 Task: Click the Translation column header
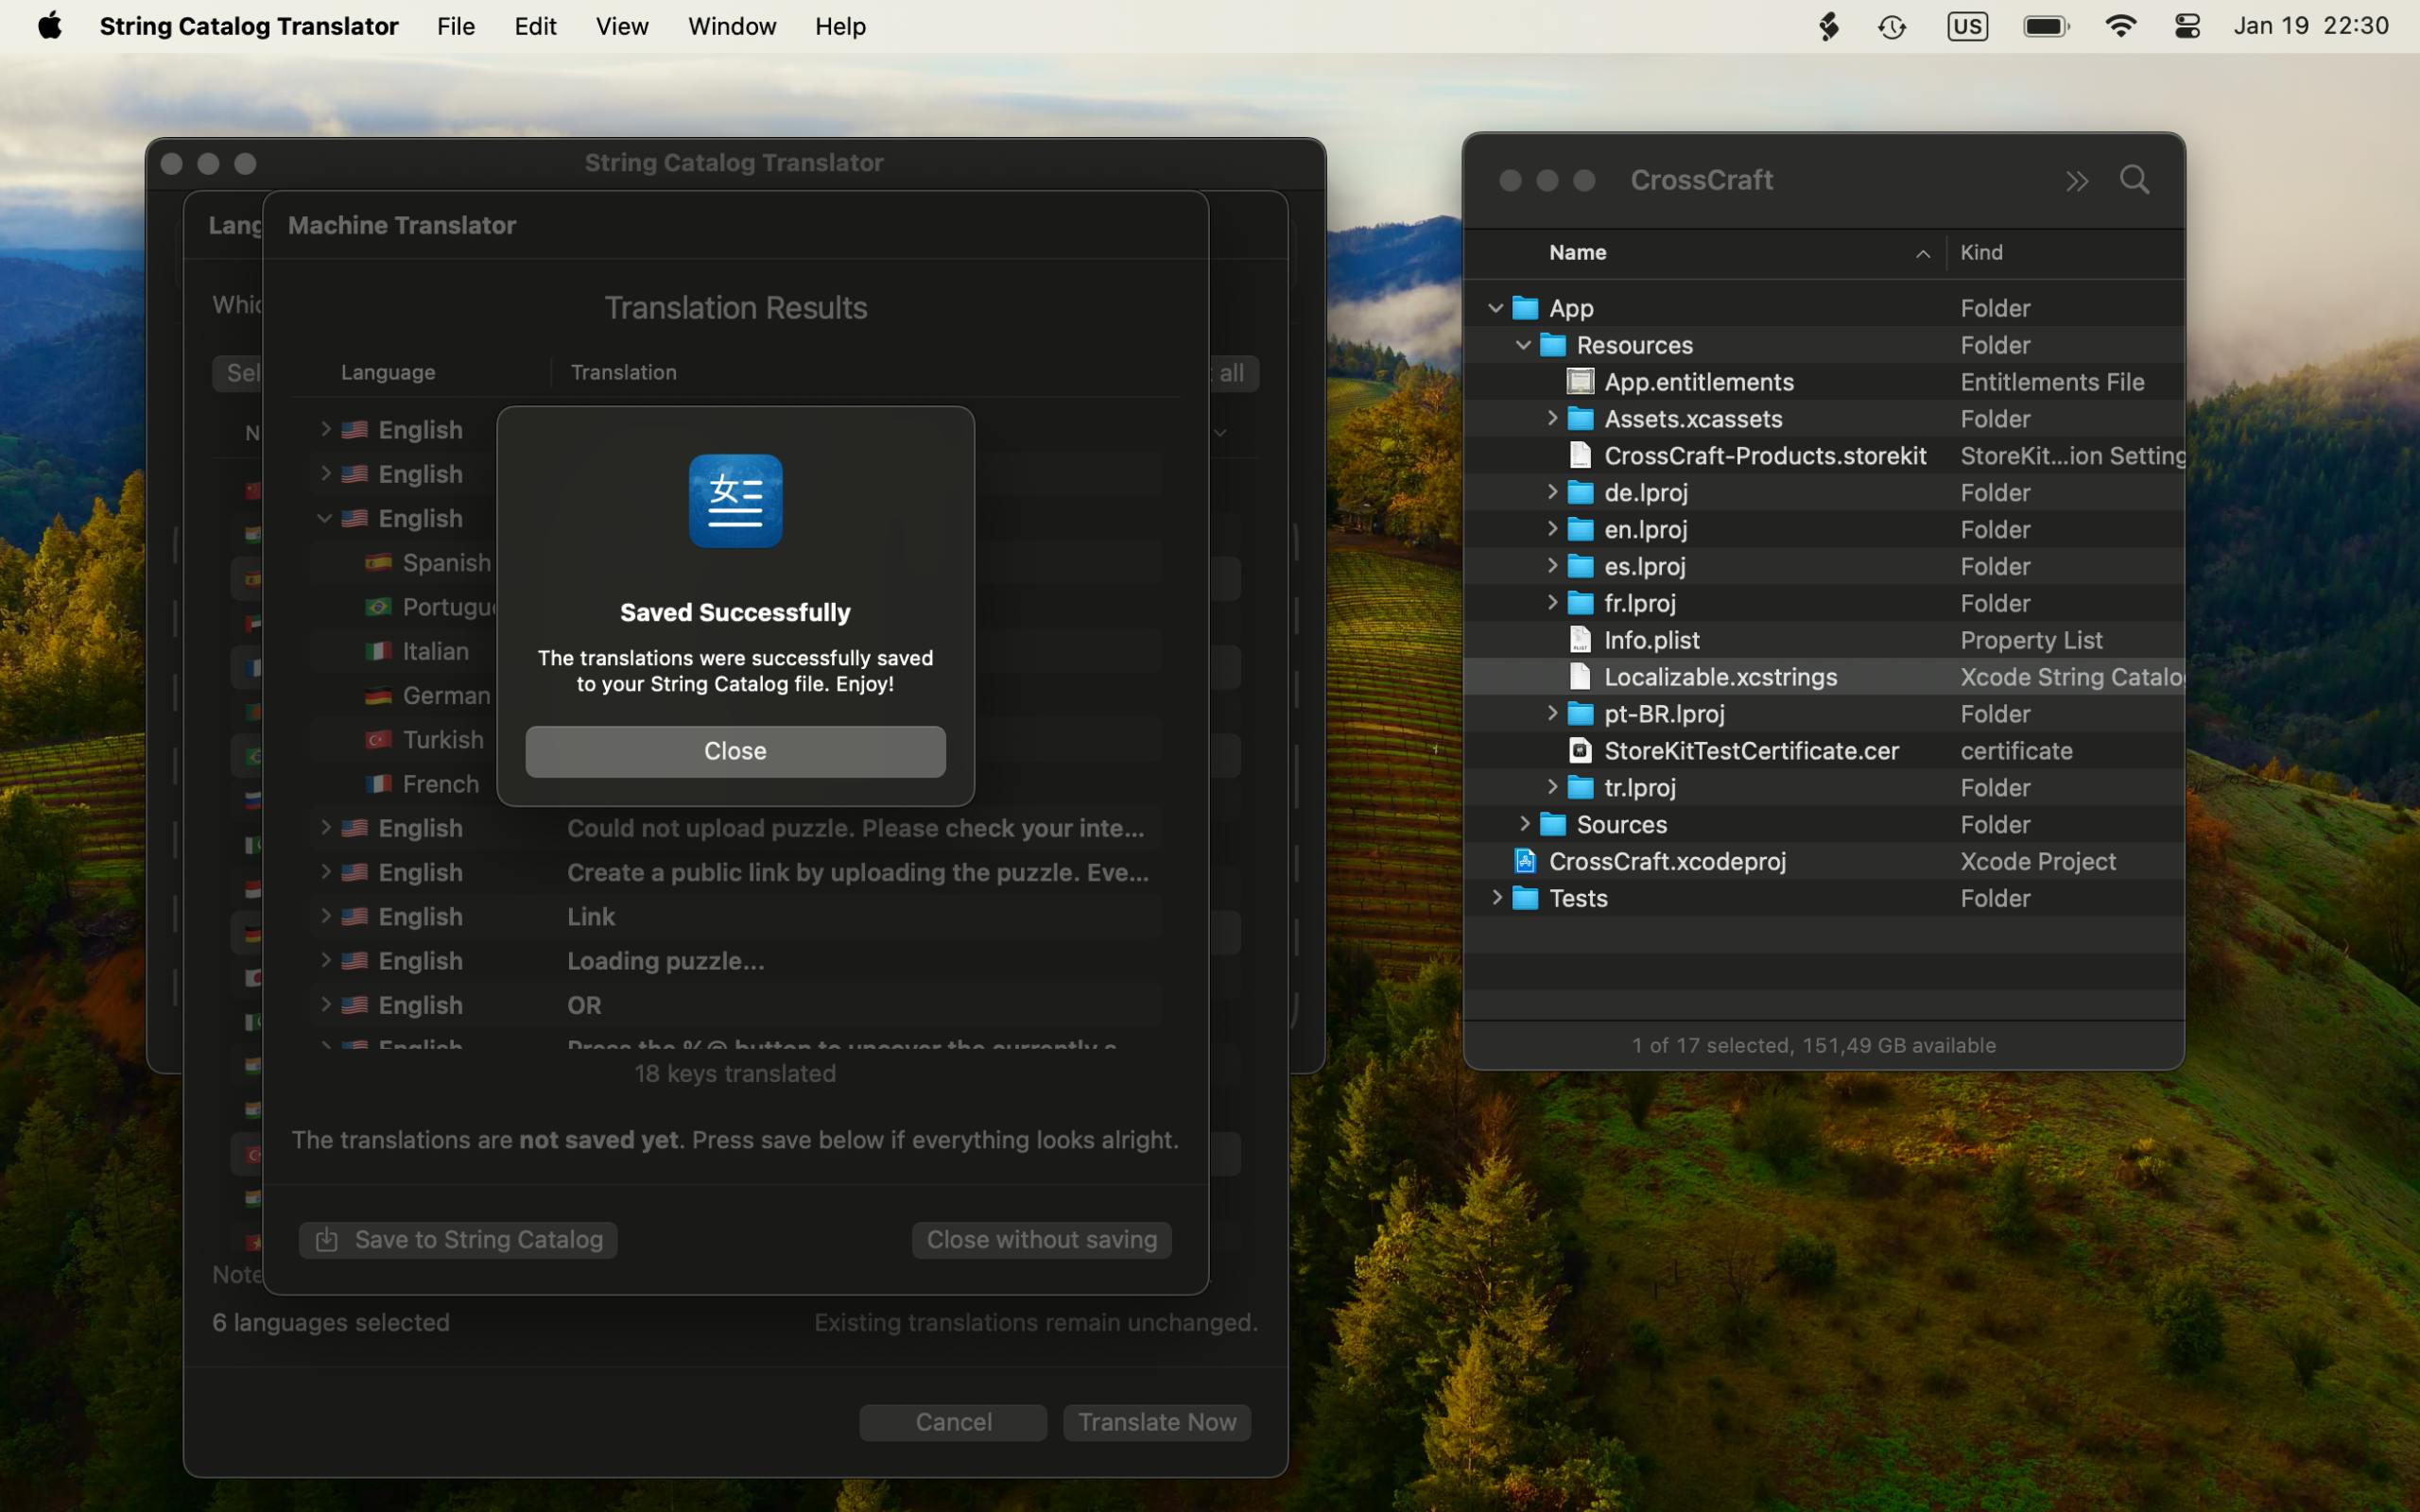623,372
